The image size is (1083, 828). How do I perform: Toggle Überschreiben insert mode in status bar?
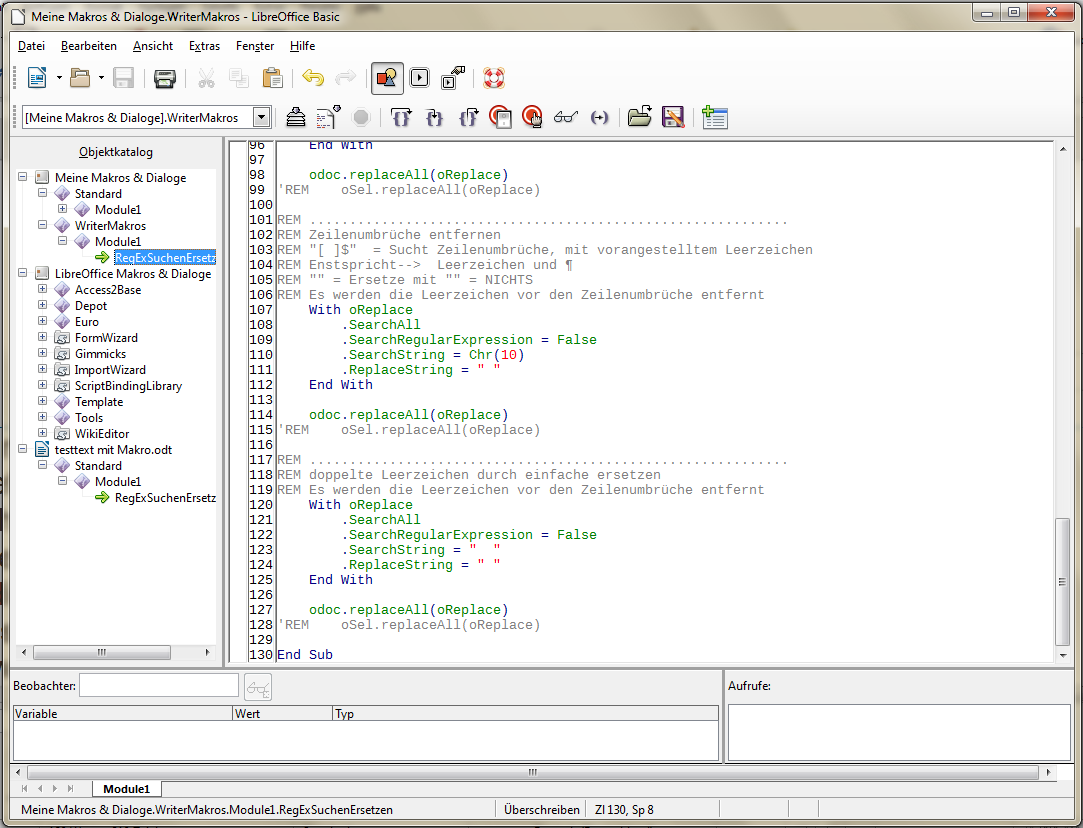click(542, 809)
